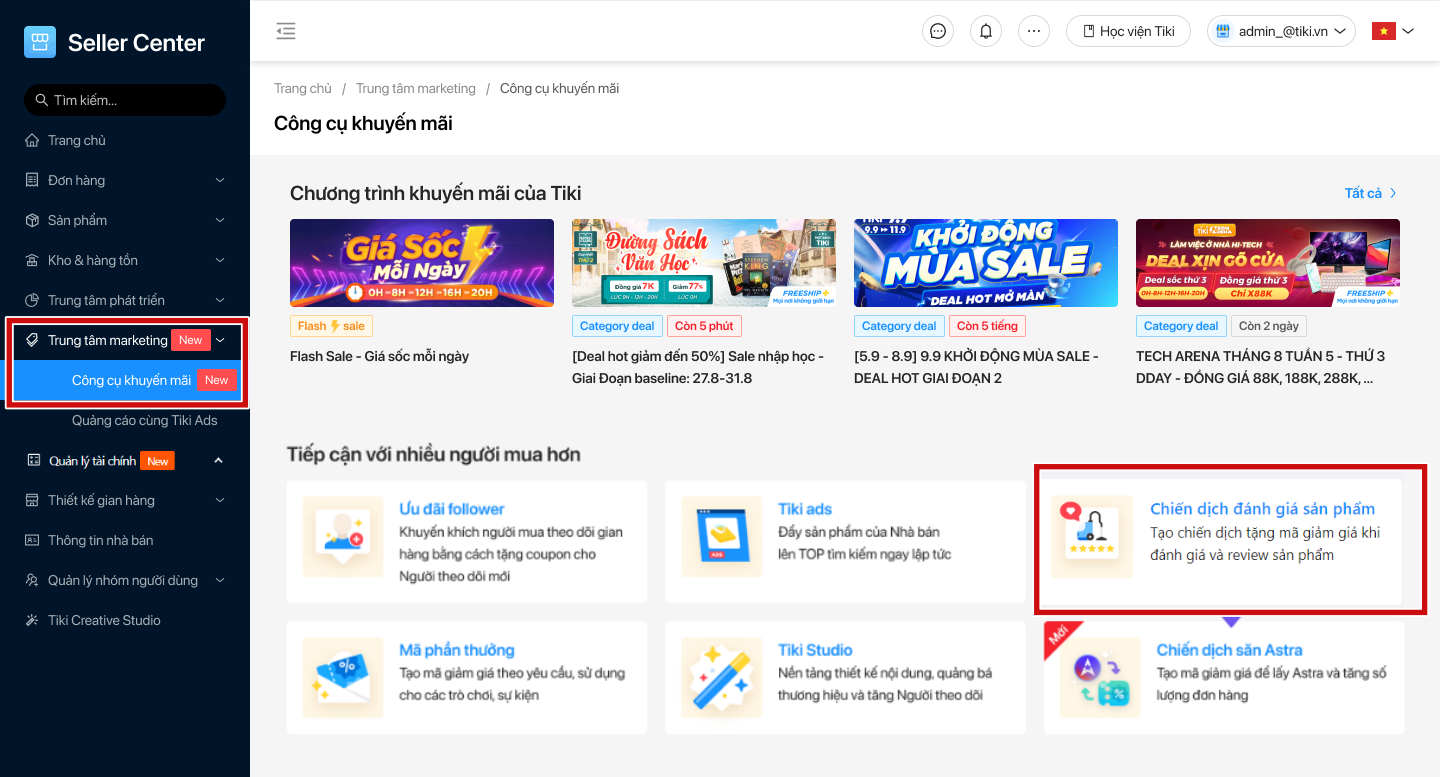Open the Ưu đãi follower title link
1440x777 pixels.
coord(452,509)
